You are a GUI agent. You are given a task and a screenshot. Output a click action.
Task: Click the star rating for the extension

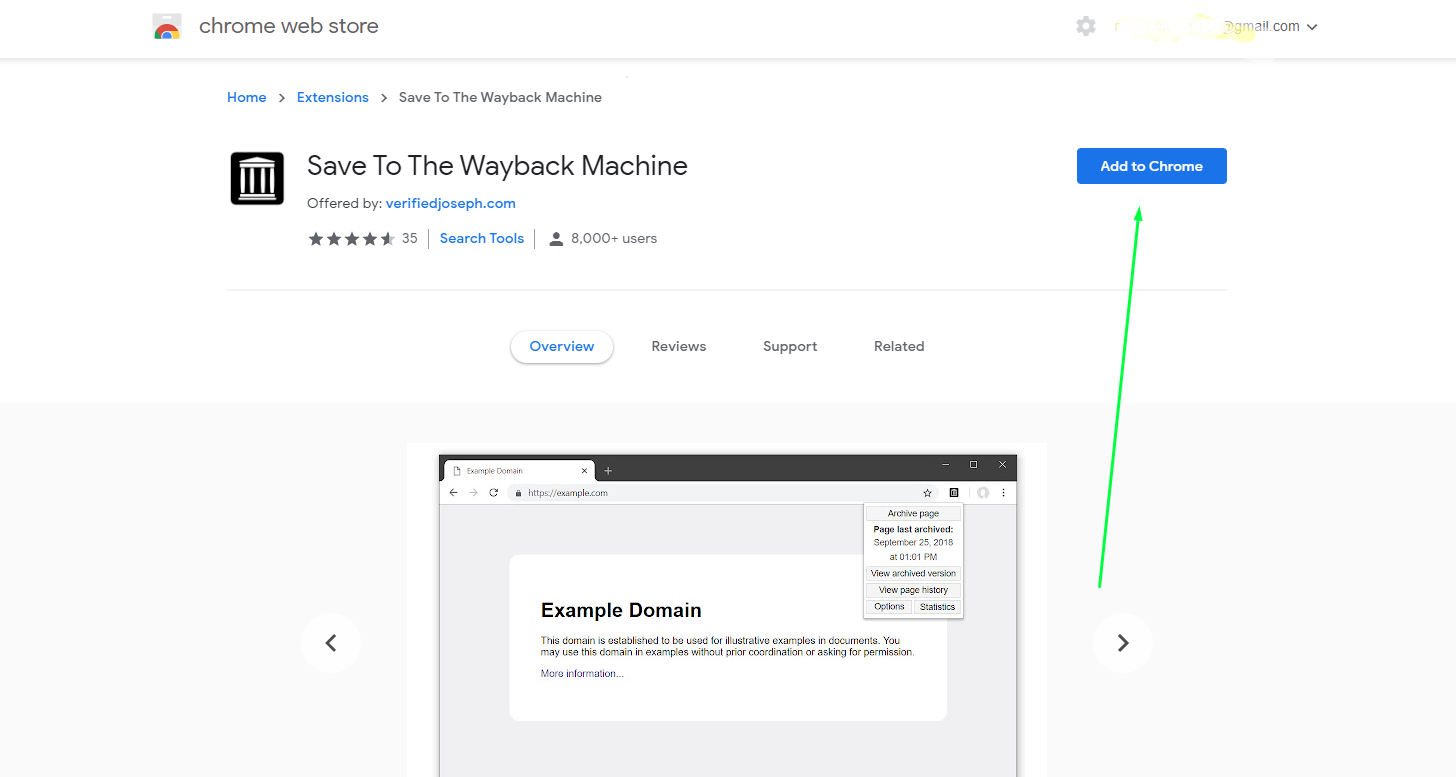[x=352, y=238]
